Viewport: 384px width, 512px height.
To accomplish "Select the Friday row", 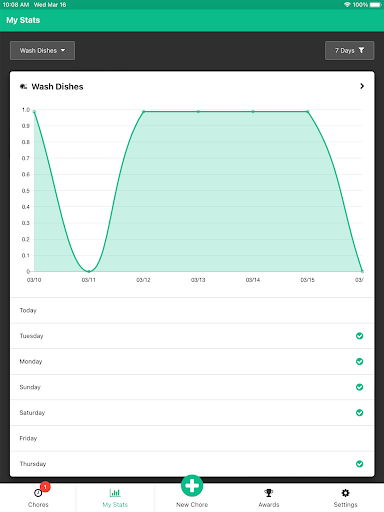I will pyautogui.click(x=192, y=439).
